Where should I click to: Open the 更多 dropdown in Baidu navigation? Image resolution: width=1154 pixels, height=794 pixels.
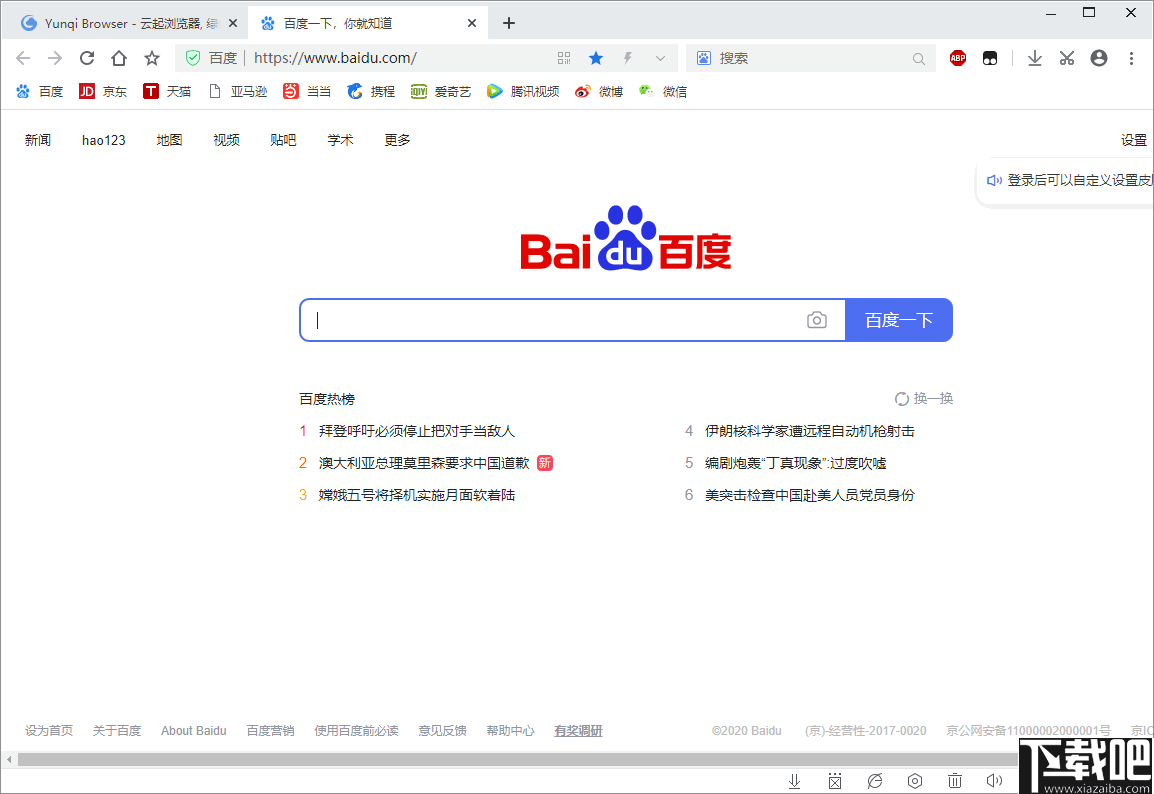click(396, 140)
